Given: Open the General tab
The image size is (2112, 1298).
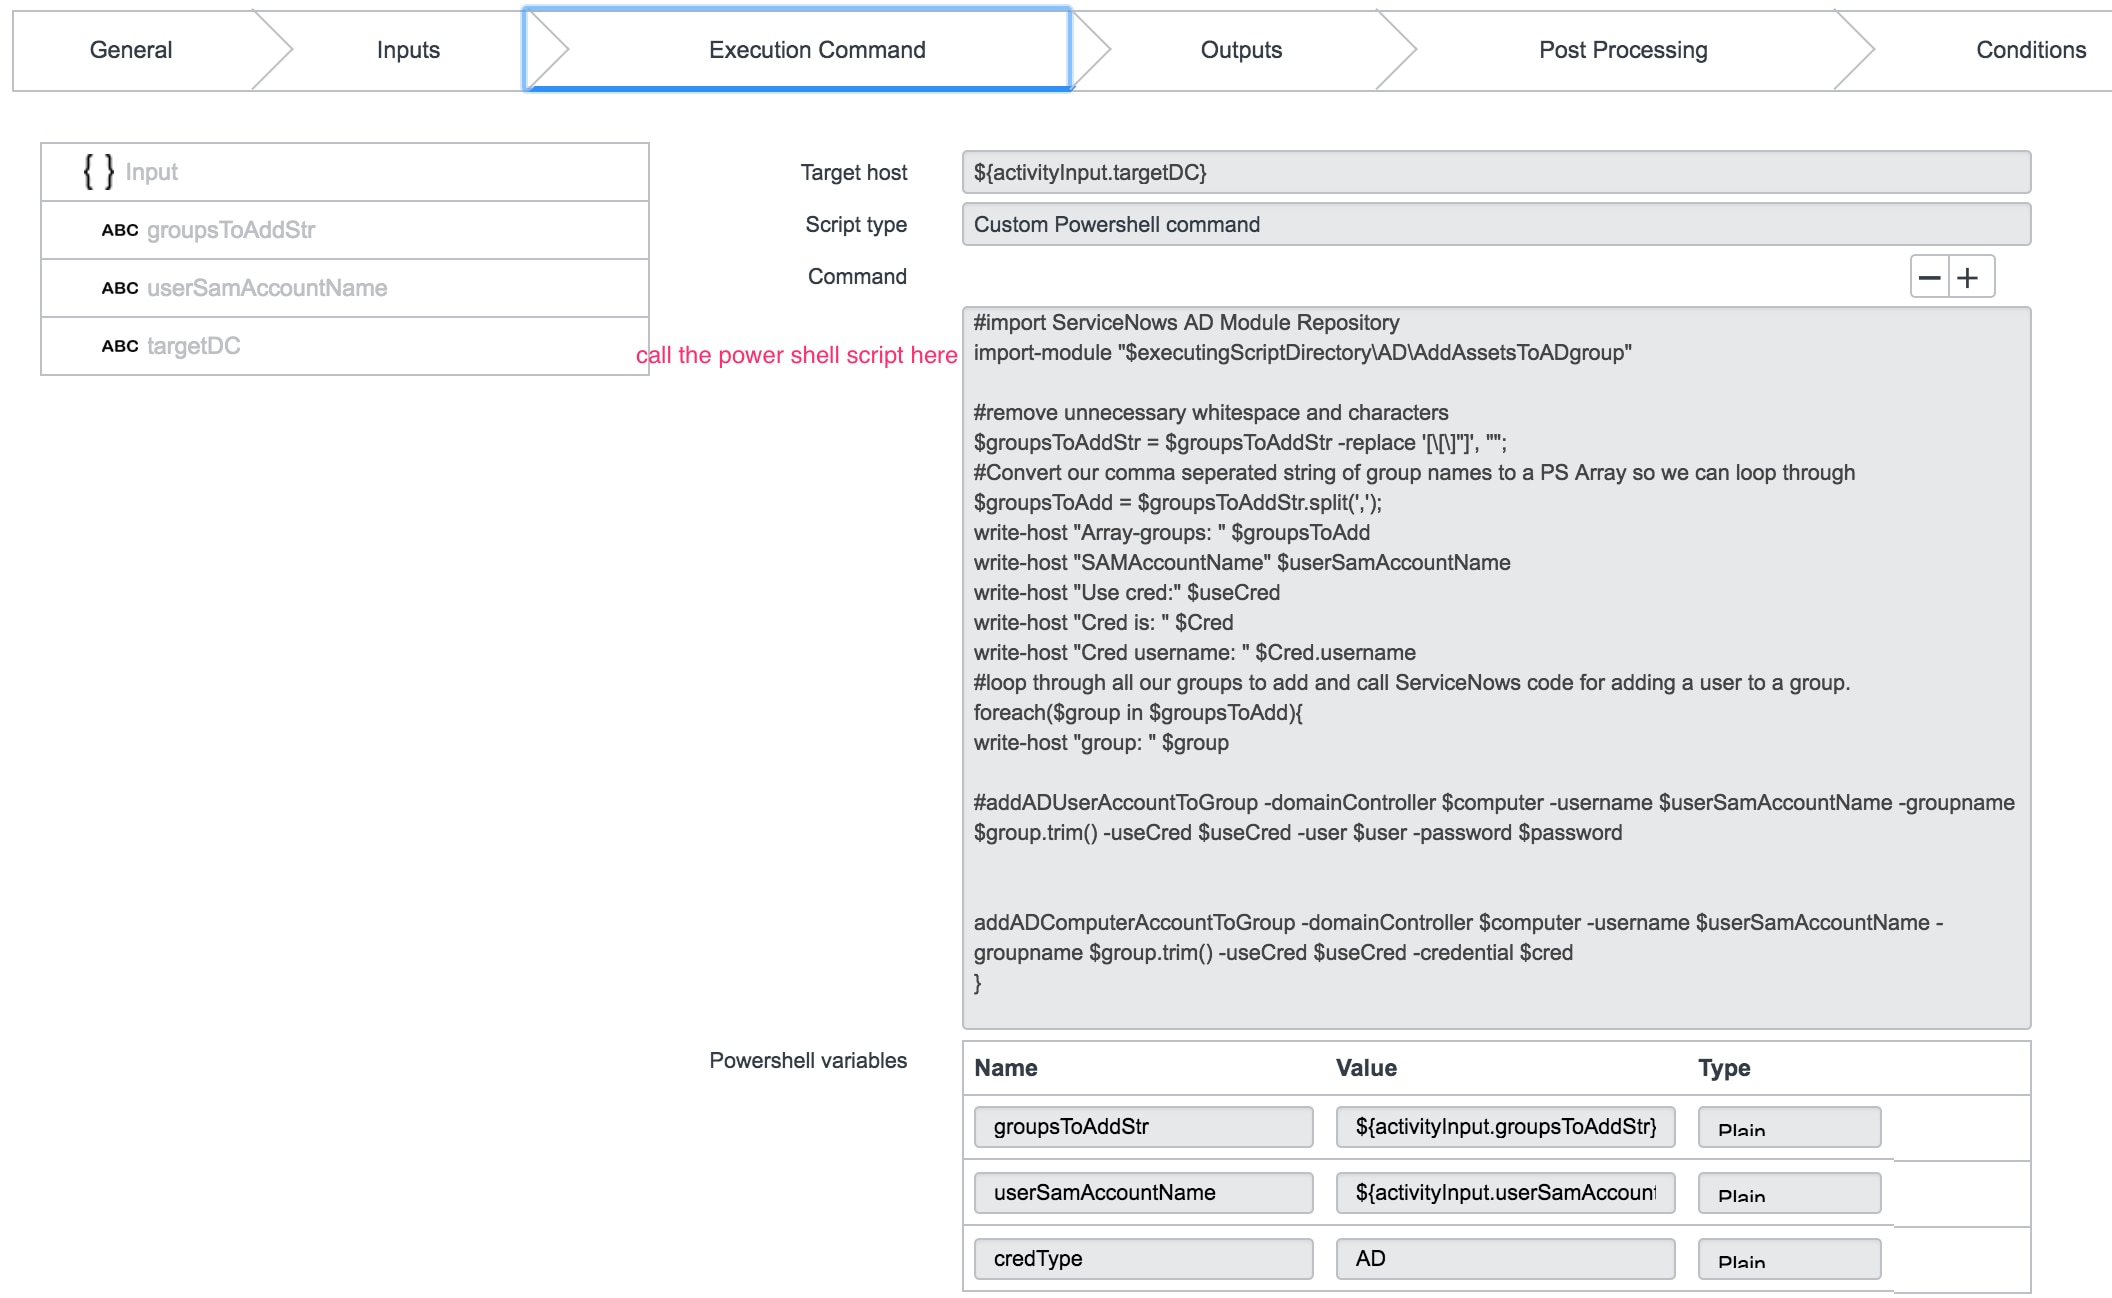Looking at the screenshot, I should tap(131, 50).
